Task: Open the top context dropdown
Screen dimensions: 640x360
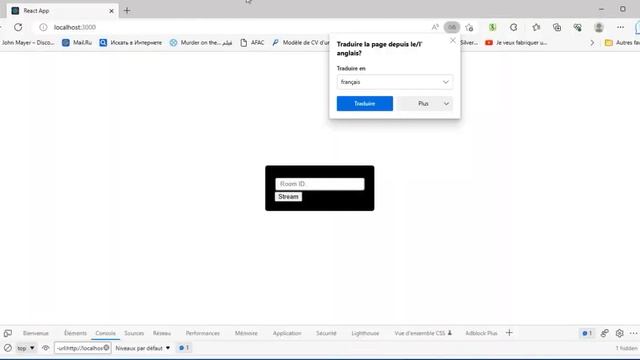Action: pos(26,348)
